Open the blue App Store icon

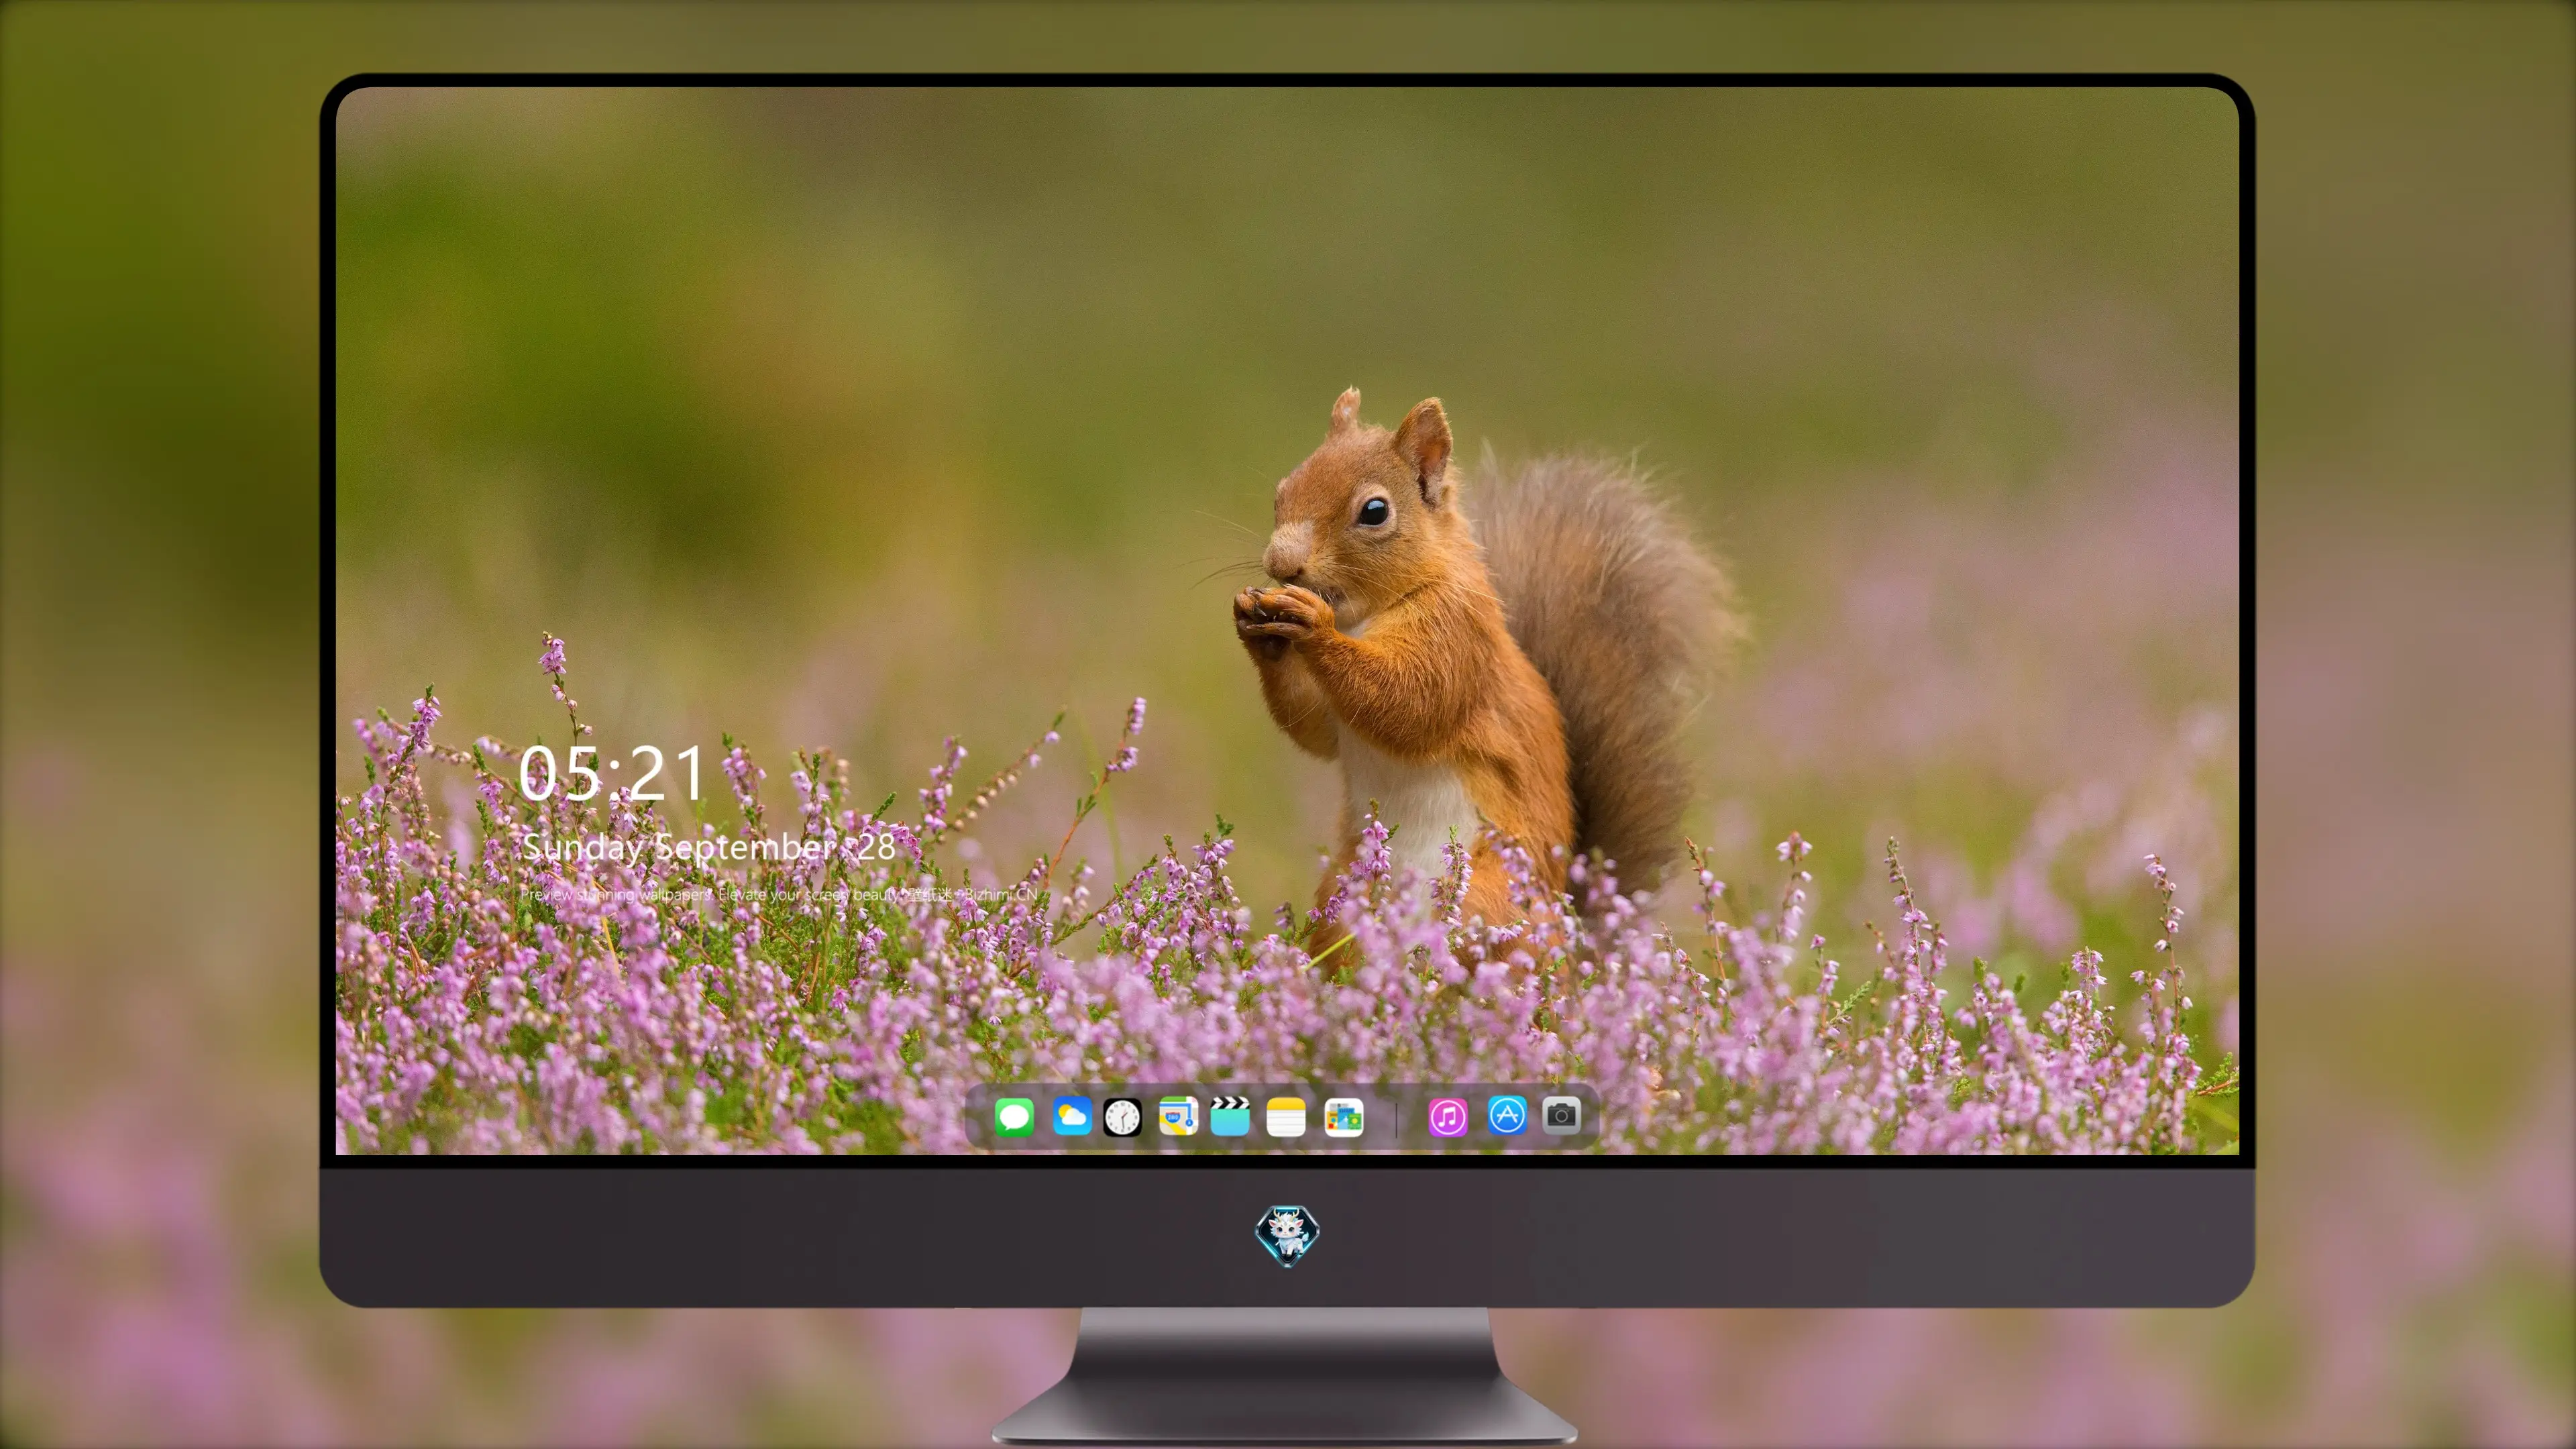pos(1507,1115)
